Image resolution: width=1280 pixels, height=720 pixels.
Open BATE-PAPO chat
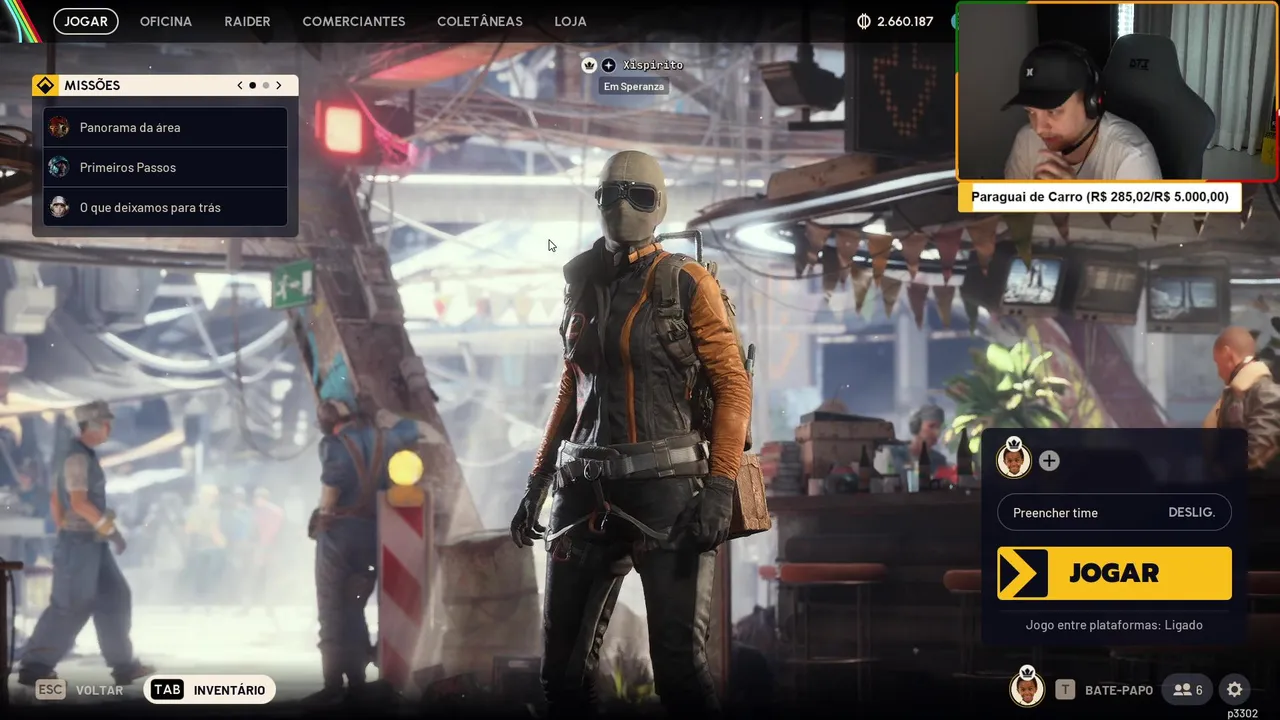(x=1119, y=690)
